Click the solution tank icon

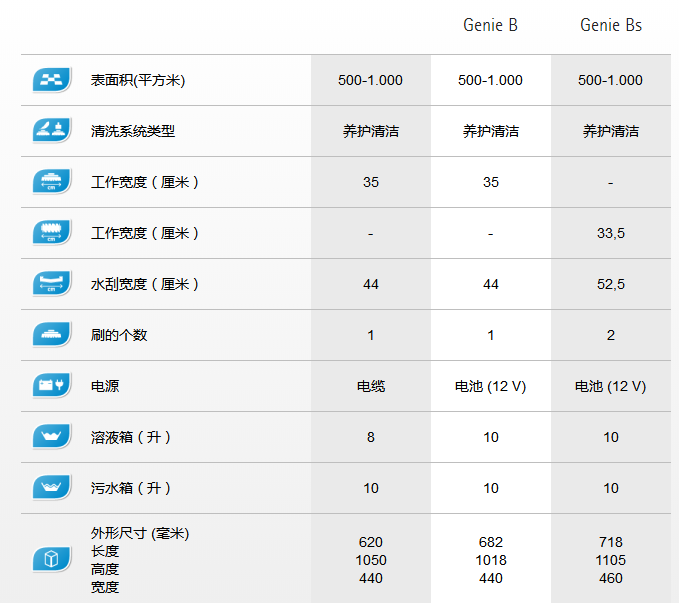(x=52, y=437)
